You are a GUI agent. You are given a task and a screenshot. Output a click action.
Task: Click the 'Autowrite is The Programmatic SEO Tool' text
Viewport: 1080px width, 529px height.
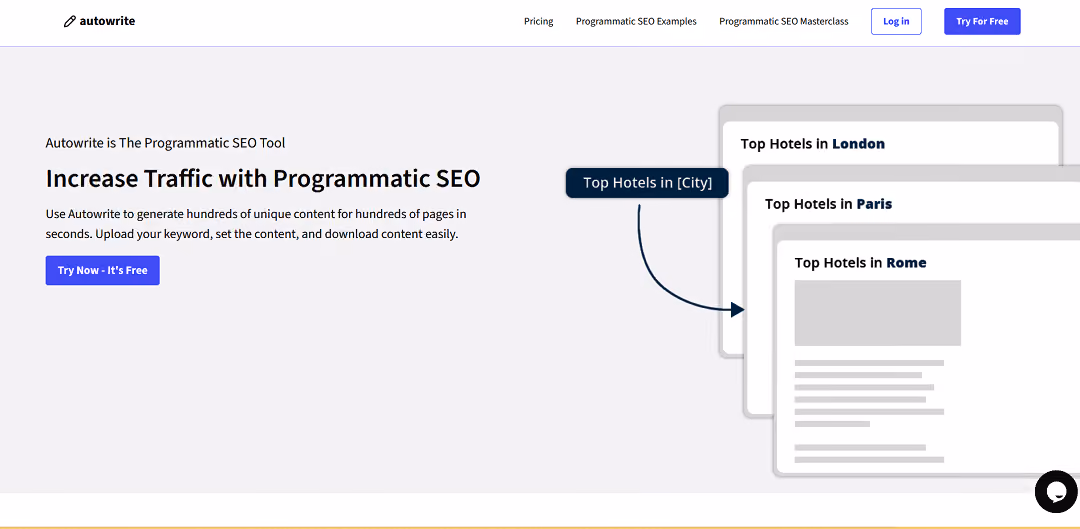click(x=165, y=143)
